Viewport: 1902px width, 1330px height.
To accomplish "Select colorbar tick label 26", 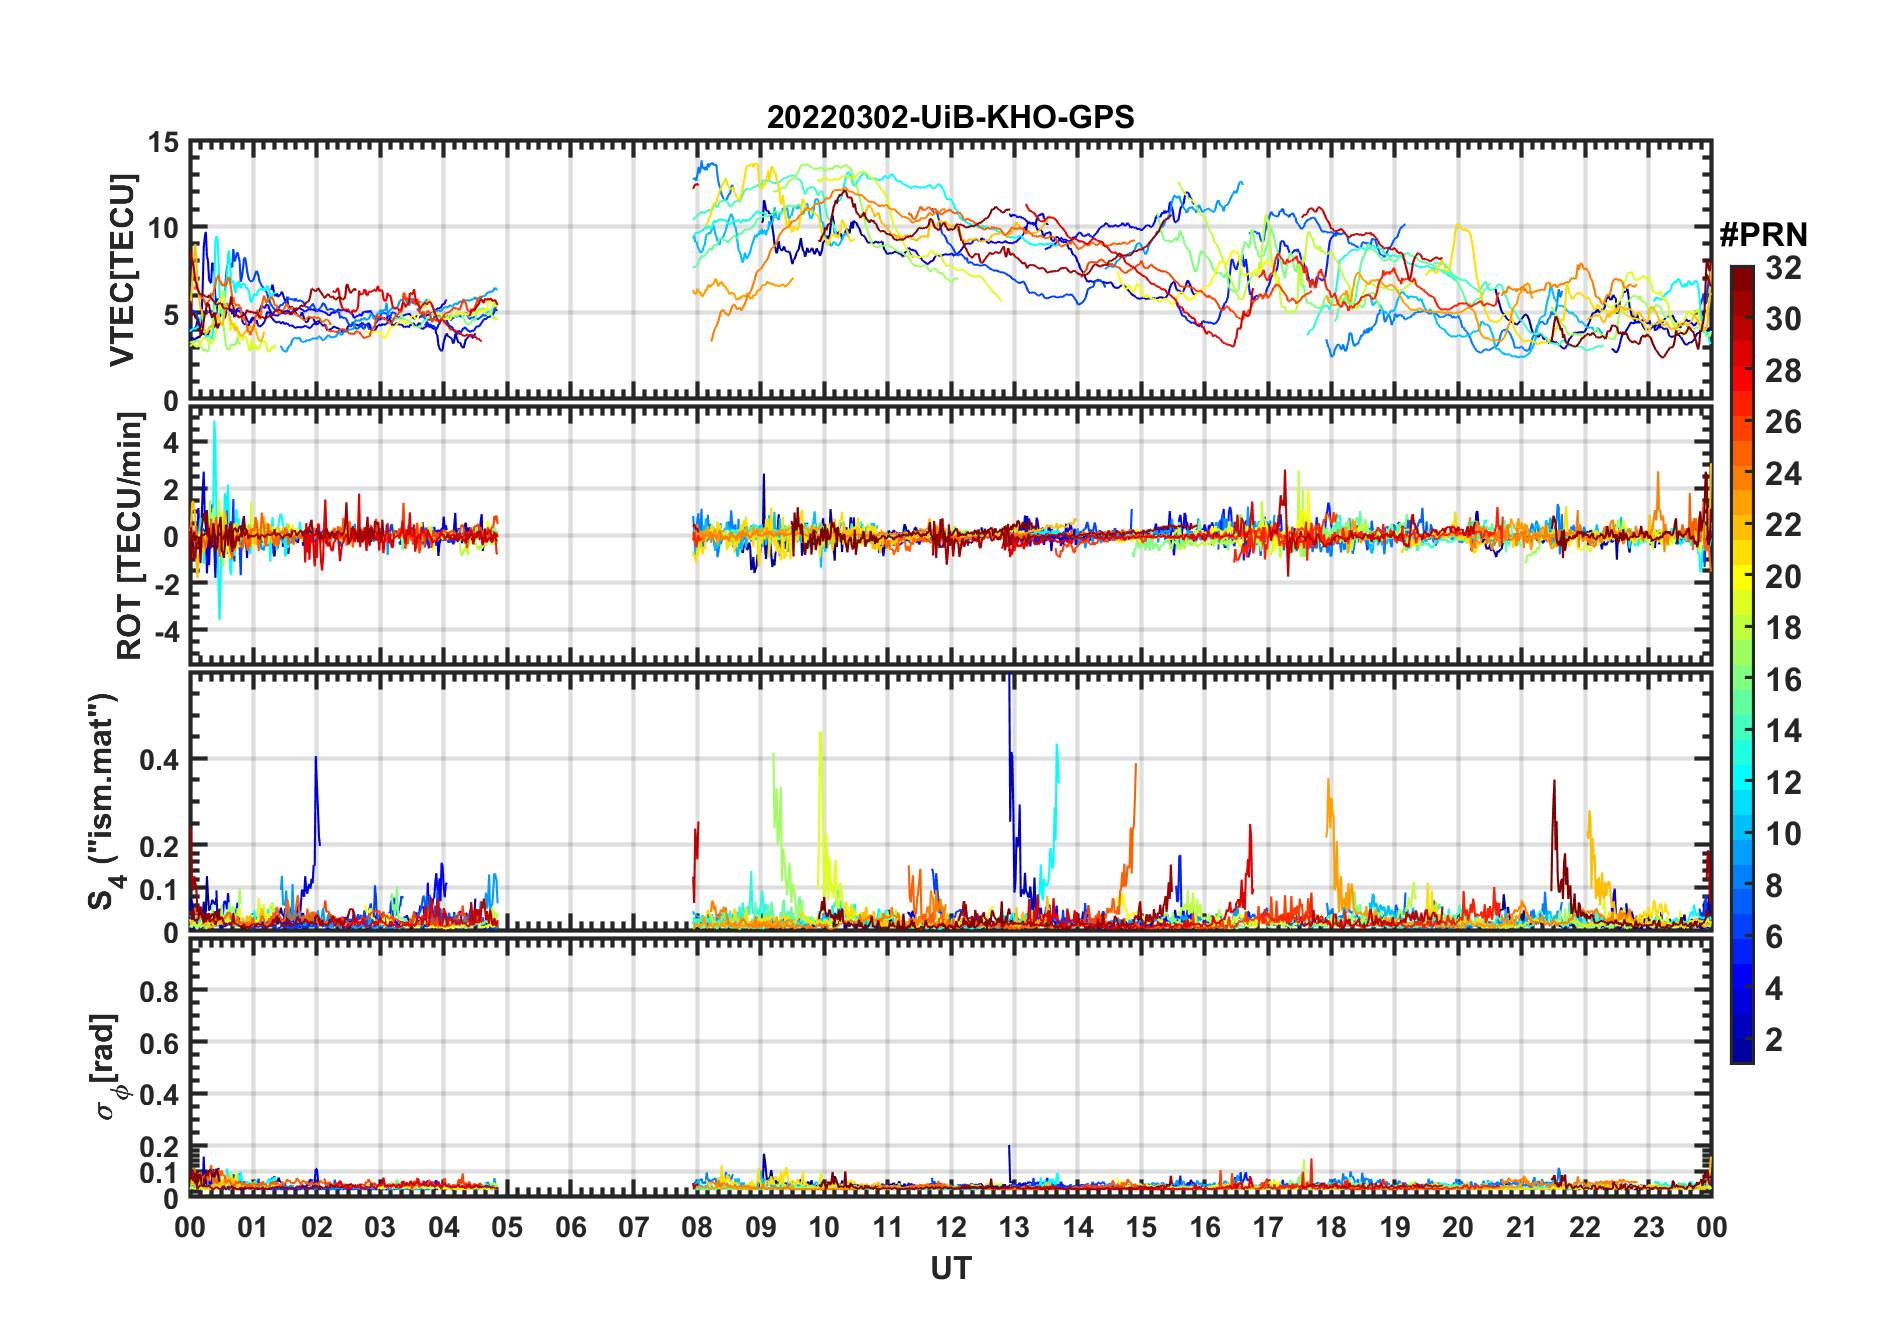I will click(x=1783, y=422).
